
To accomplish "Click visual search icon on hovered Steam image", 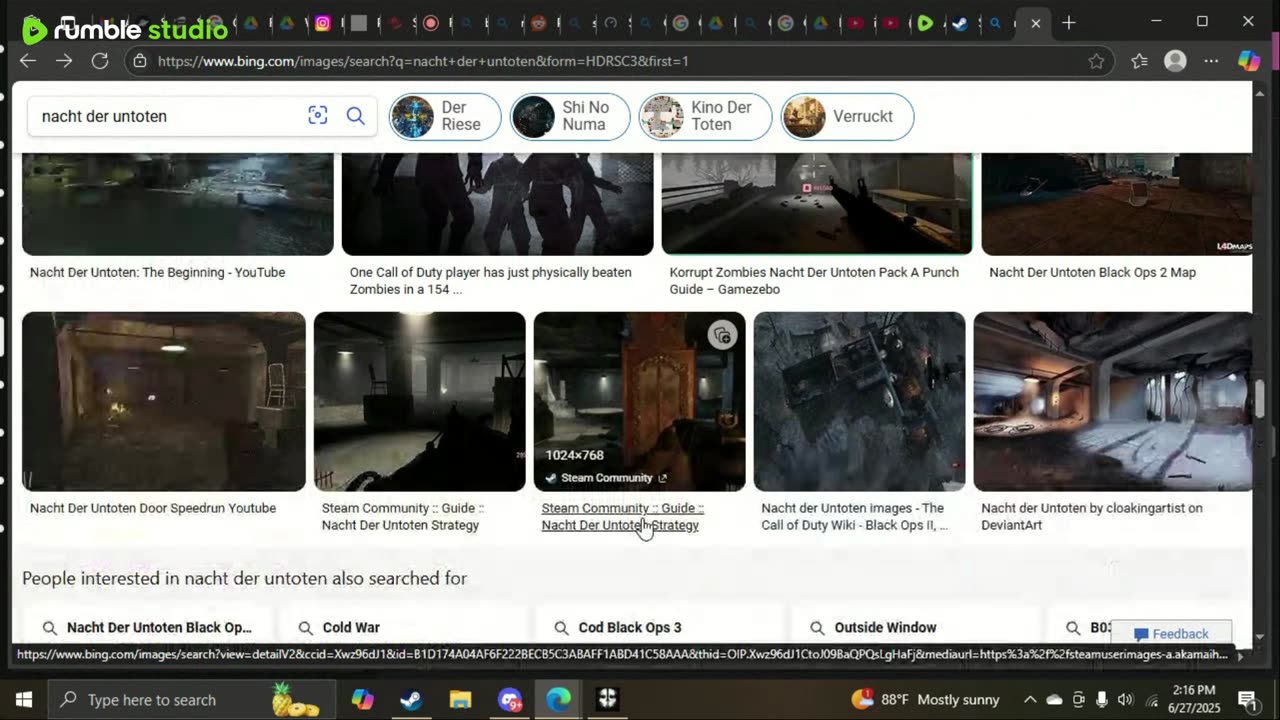I will [722, 336].
